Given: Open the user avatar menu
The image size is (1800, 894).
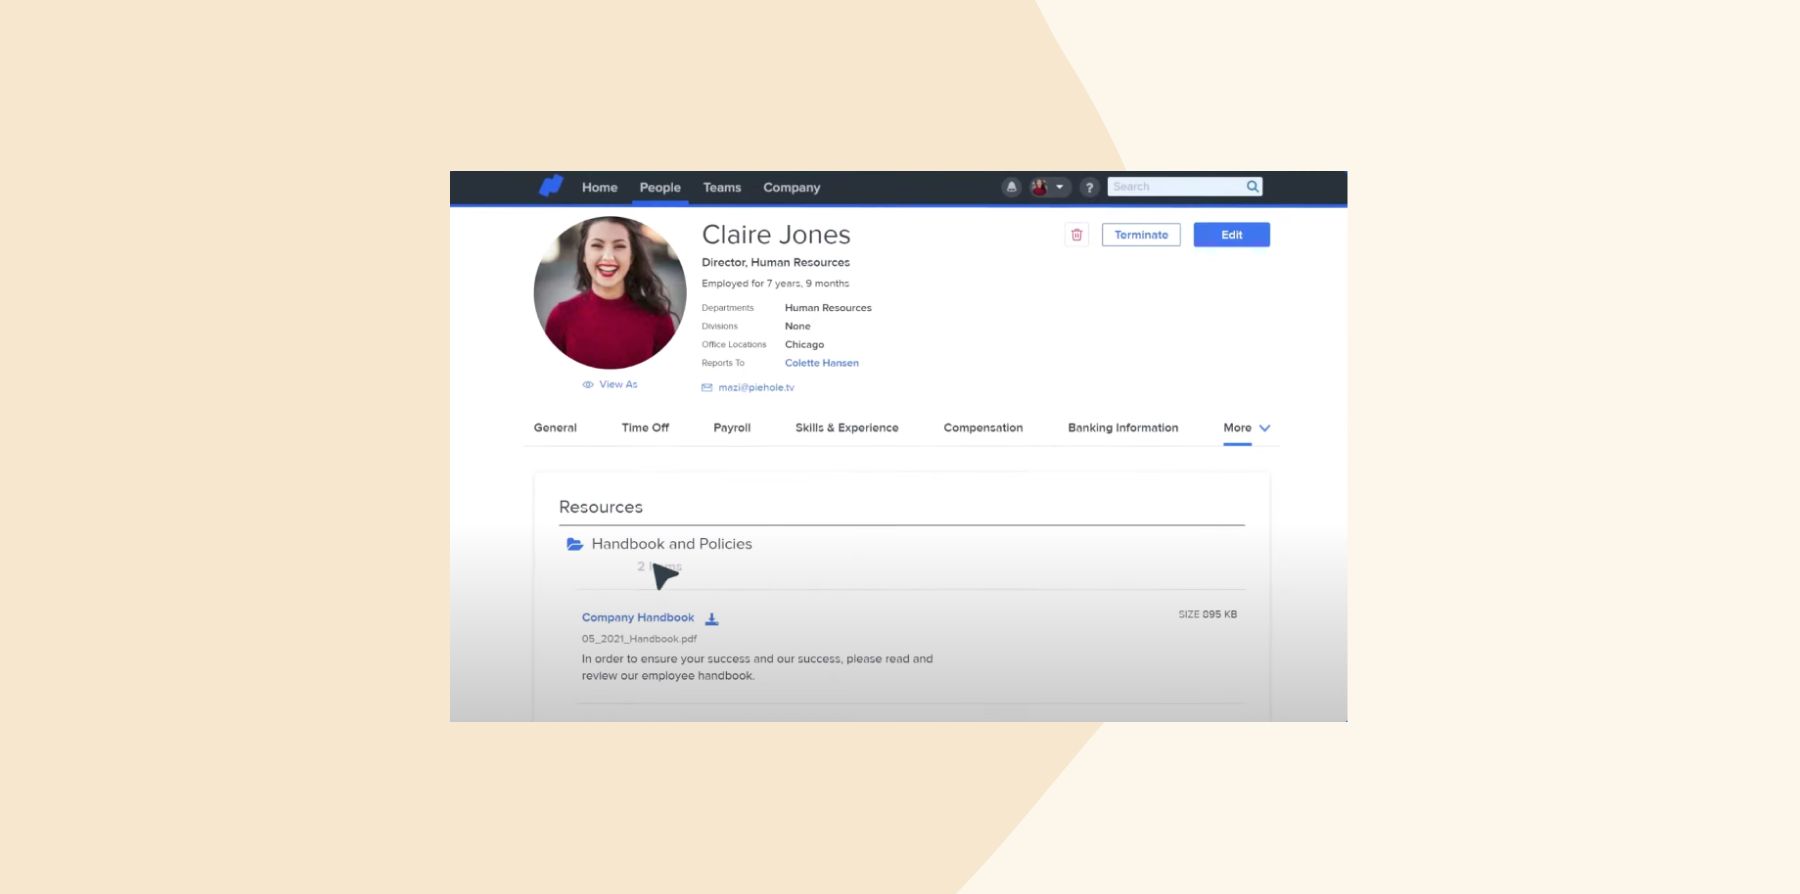Looking at the screenshot, I should tap(1049, 187).
